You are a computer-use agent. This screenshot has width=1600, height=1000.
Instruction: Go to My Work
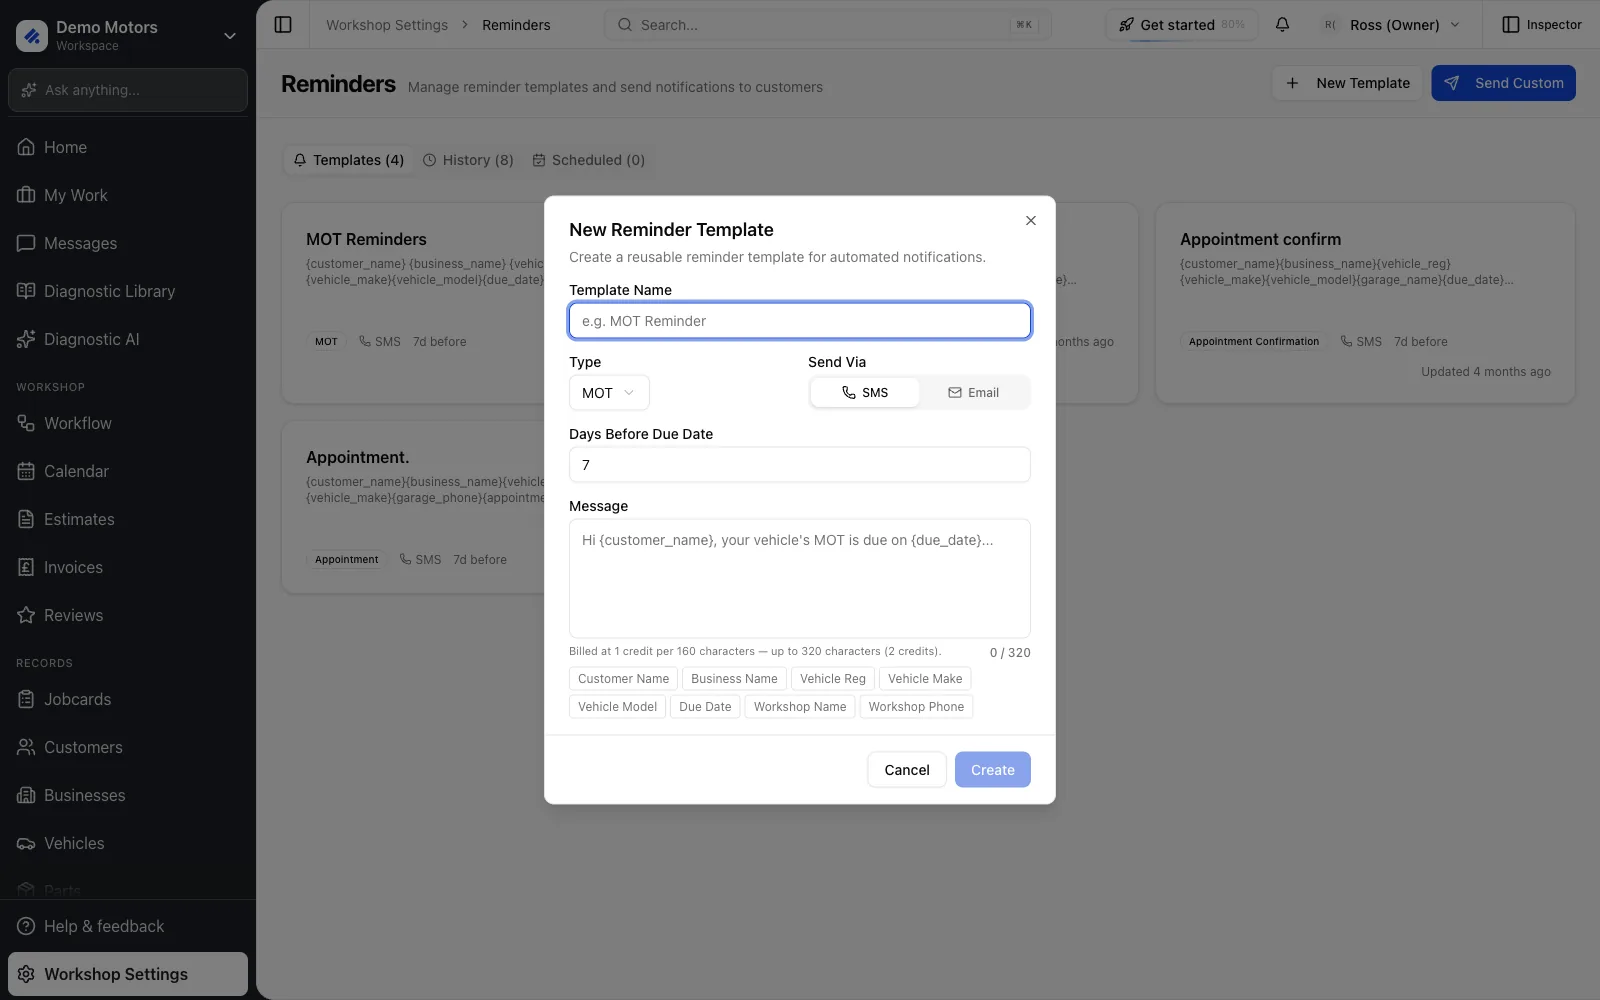point(128,195)
